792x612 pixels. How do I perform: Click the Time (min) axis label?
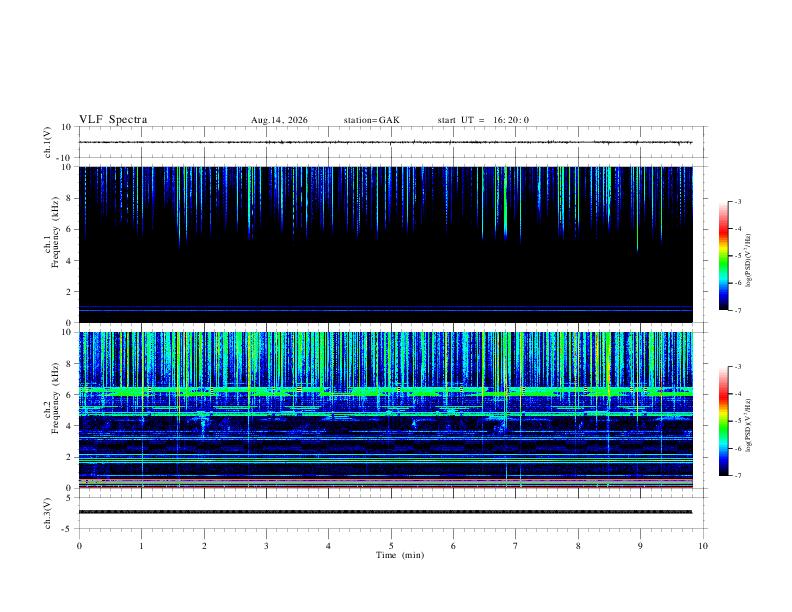400,555
